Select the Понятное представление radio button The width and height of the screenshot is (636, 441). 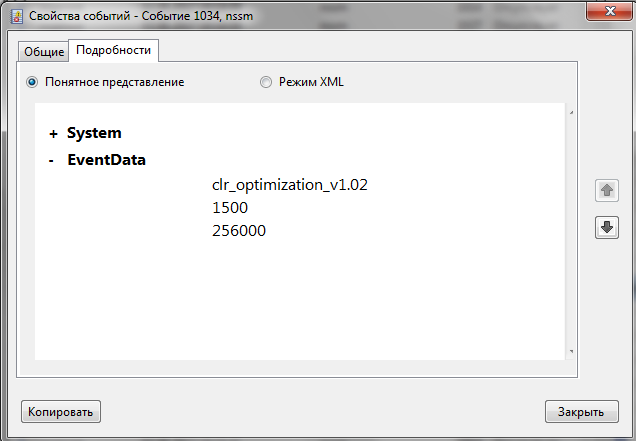click(32, 82)
